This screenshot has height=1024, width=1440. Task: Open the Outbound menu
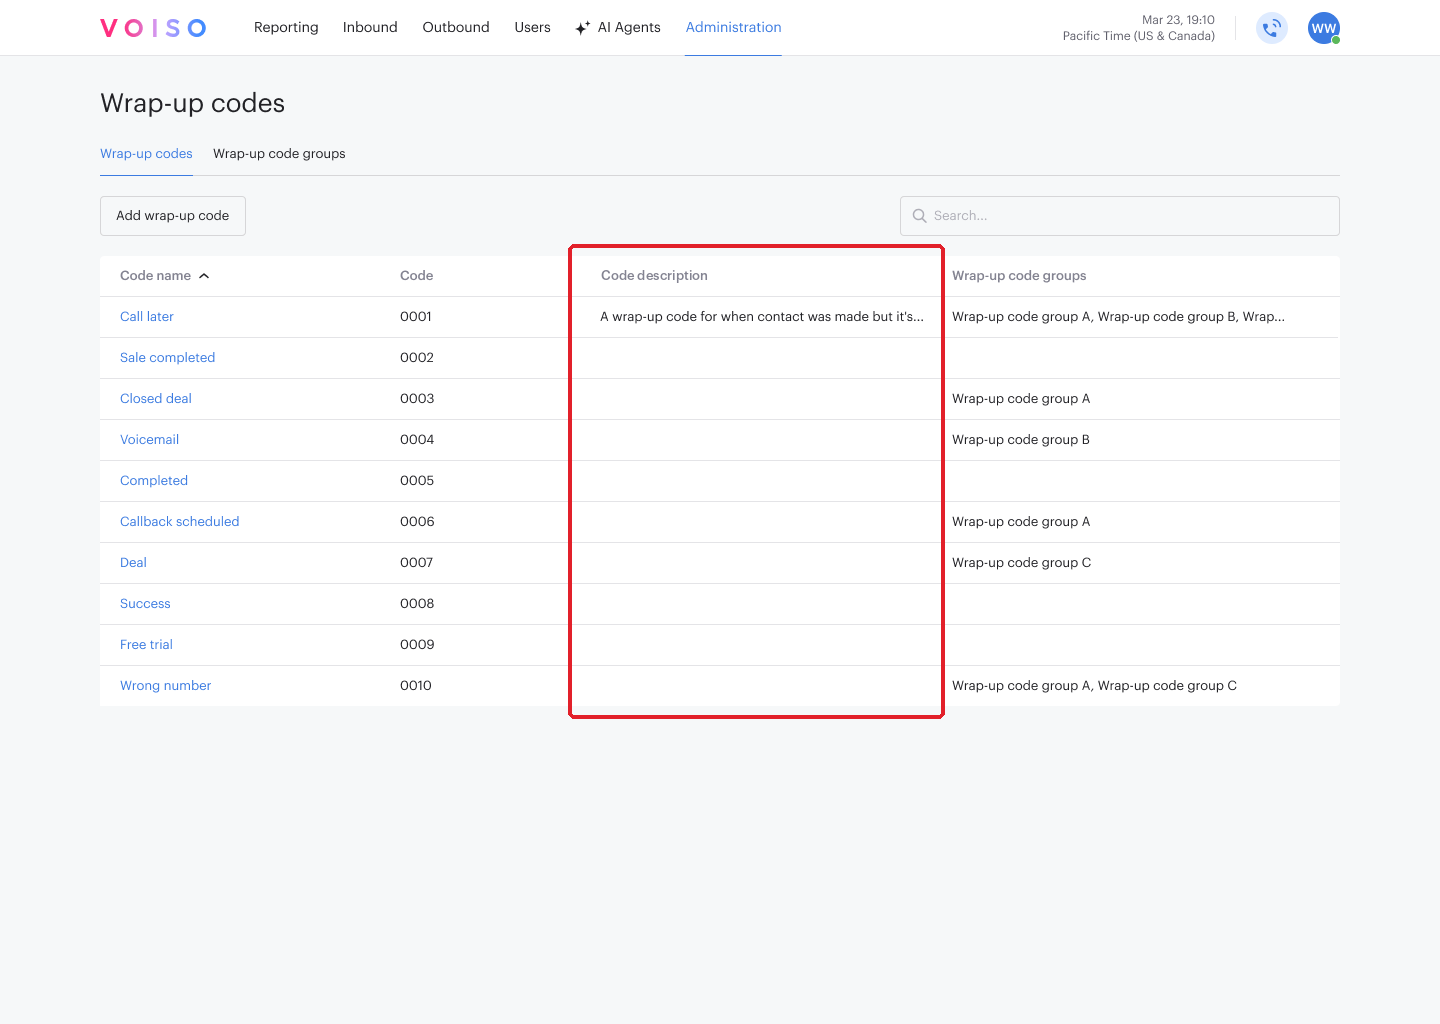[x=456, y=27]
